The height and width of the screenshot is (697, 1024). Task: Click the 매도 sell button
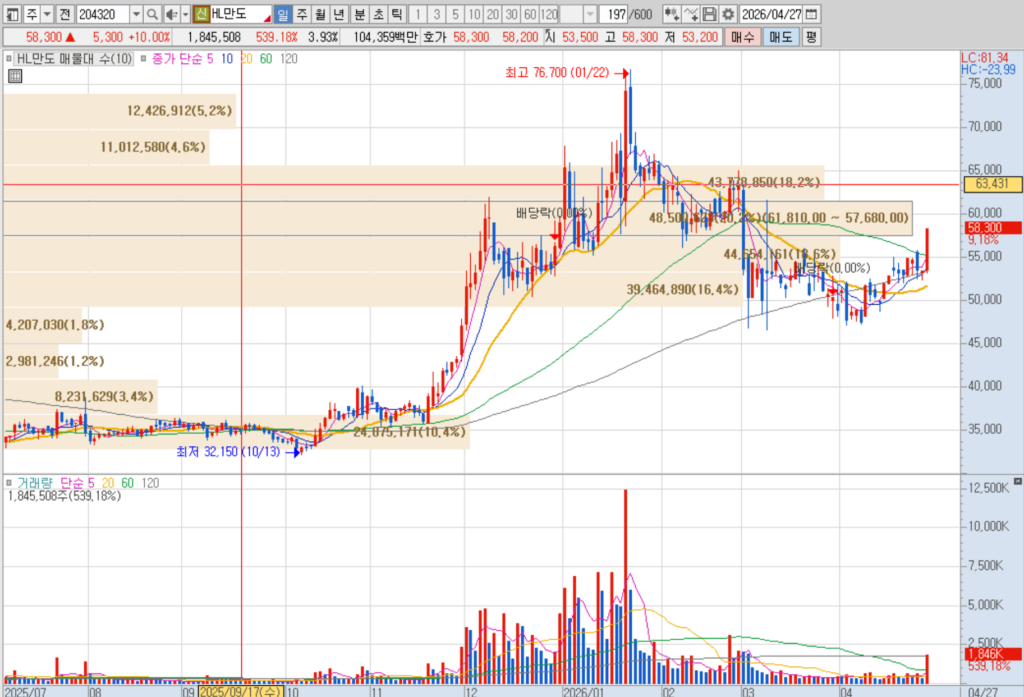[780, 37]
